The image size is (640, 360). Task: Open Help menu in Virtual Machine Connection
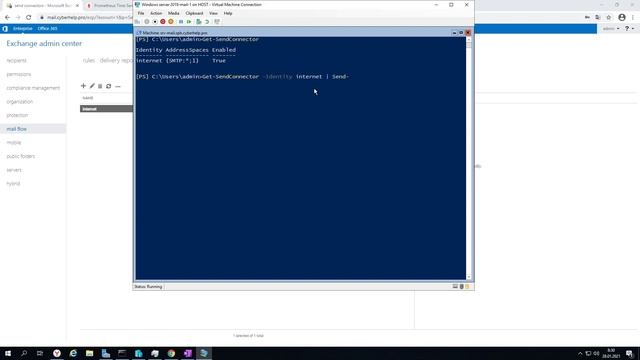pos(228,13)
